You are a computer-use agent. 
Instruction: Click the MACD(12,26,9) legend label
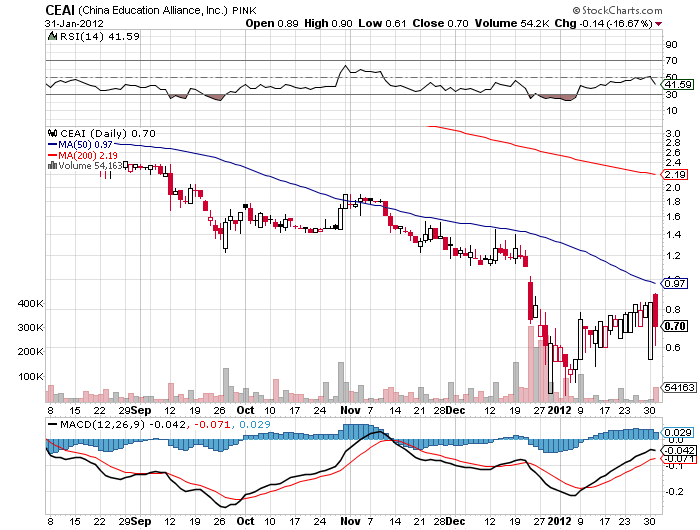click(103, 424)
